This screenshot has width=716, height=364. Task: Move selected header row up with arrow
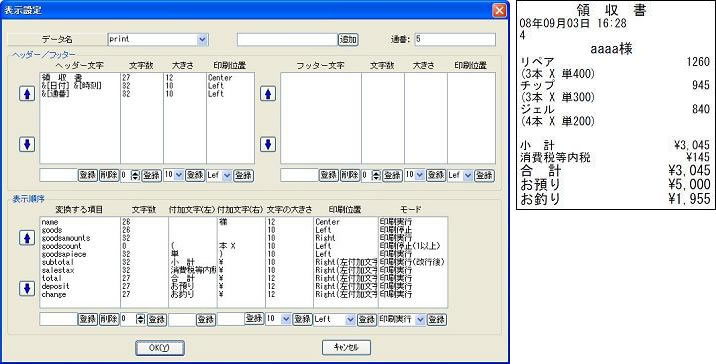27,94
